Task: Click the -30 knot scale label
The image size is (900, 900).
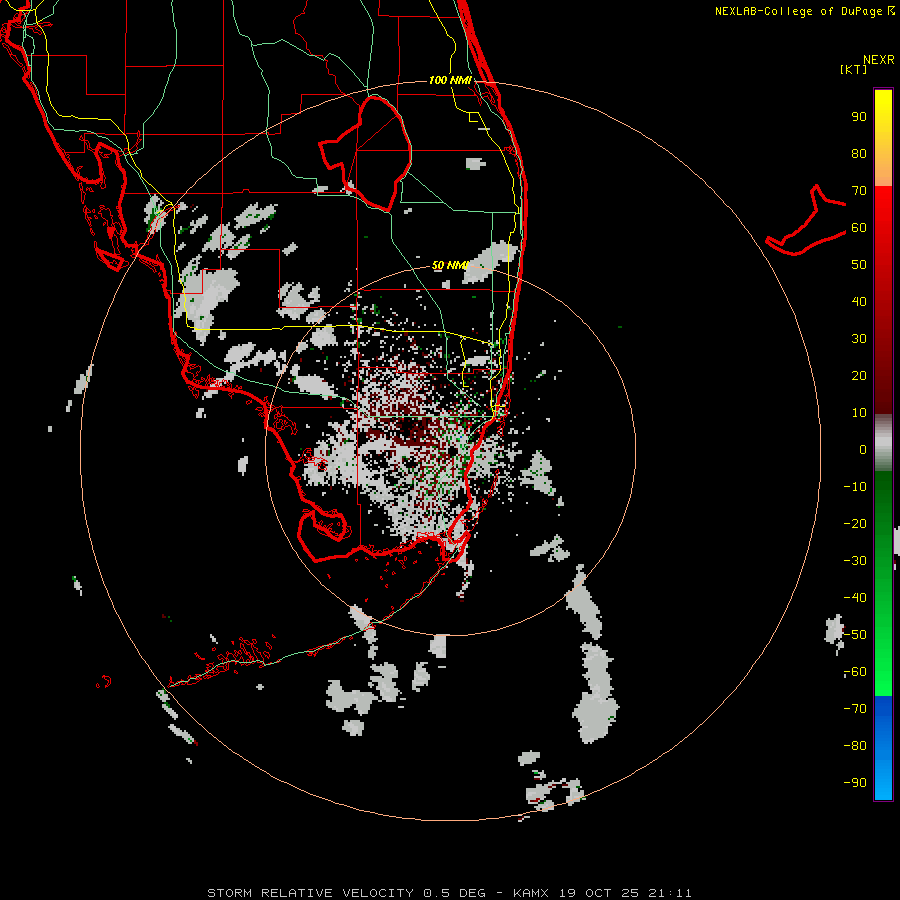Action: pyautogui.click(x=855, y=561)
